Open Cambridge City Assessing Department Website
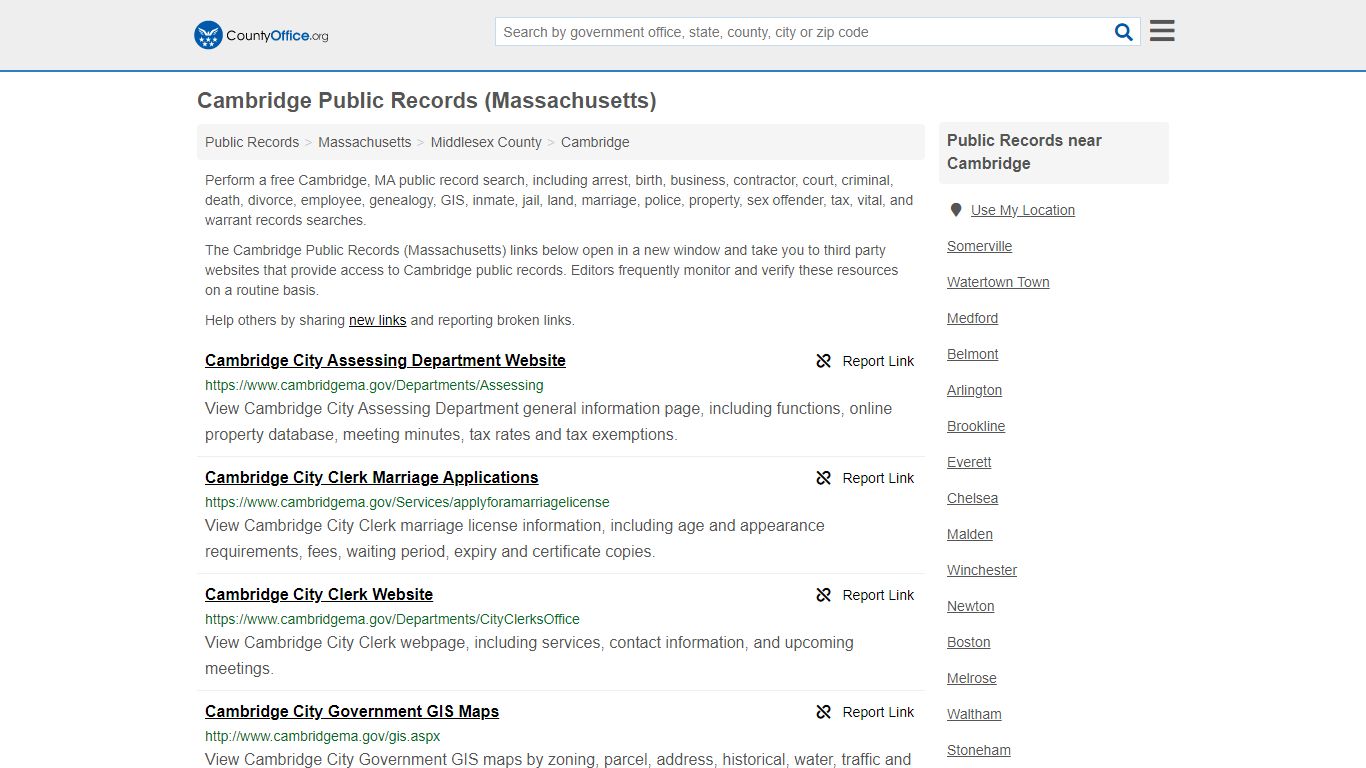 [x=385, y=360]
